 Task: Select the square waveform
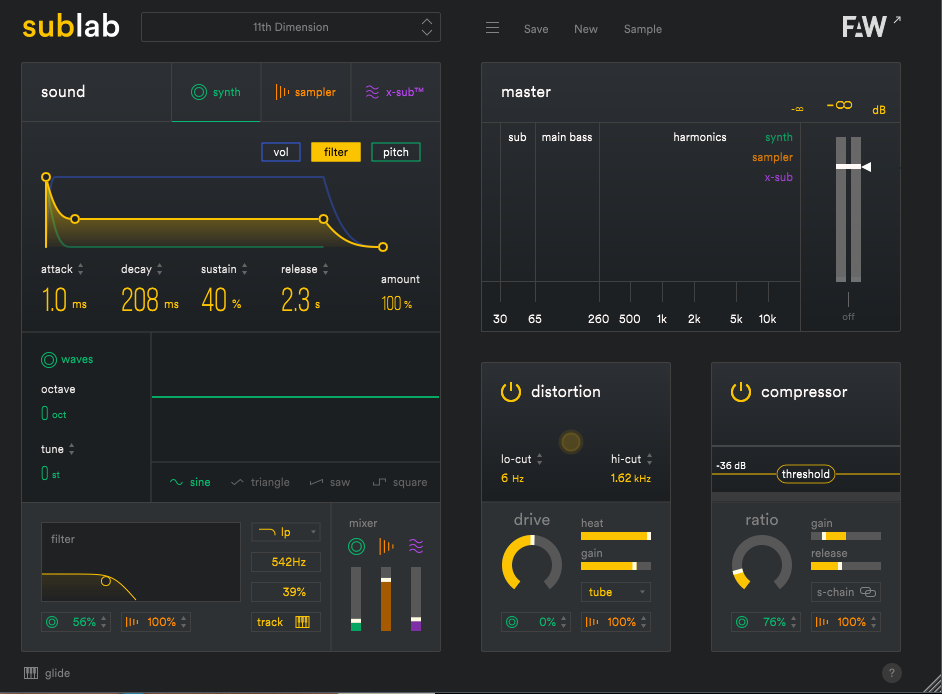[400, 482]
